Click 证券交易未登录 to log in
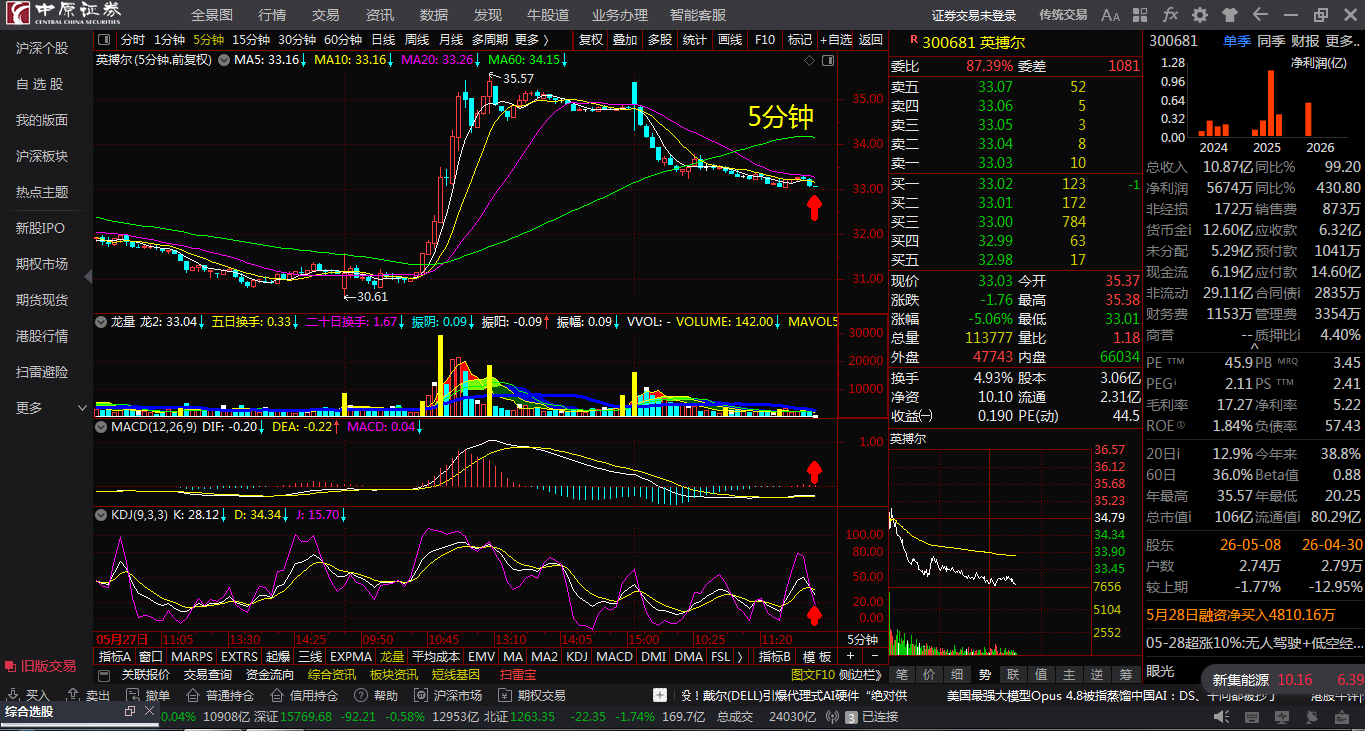The width and height of the screenshot is (1365, 731). click(x=974, y=15)
